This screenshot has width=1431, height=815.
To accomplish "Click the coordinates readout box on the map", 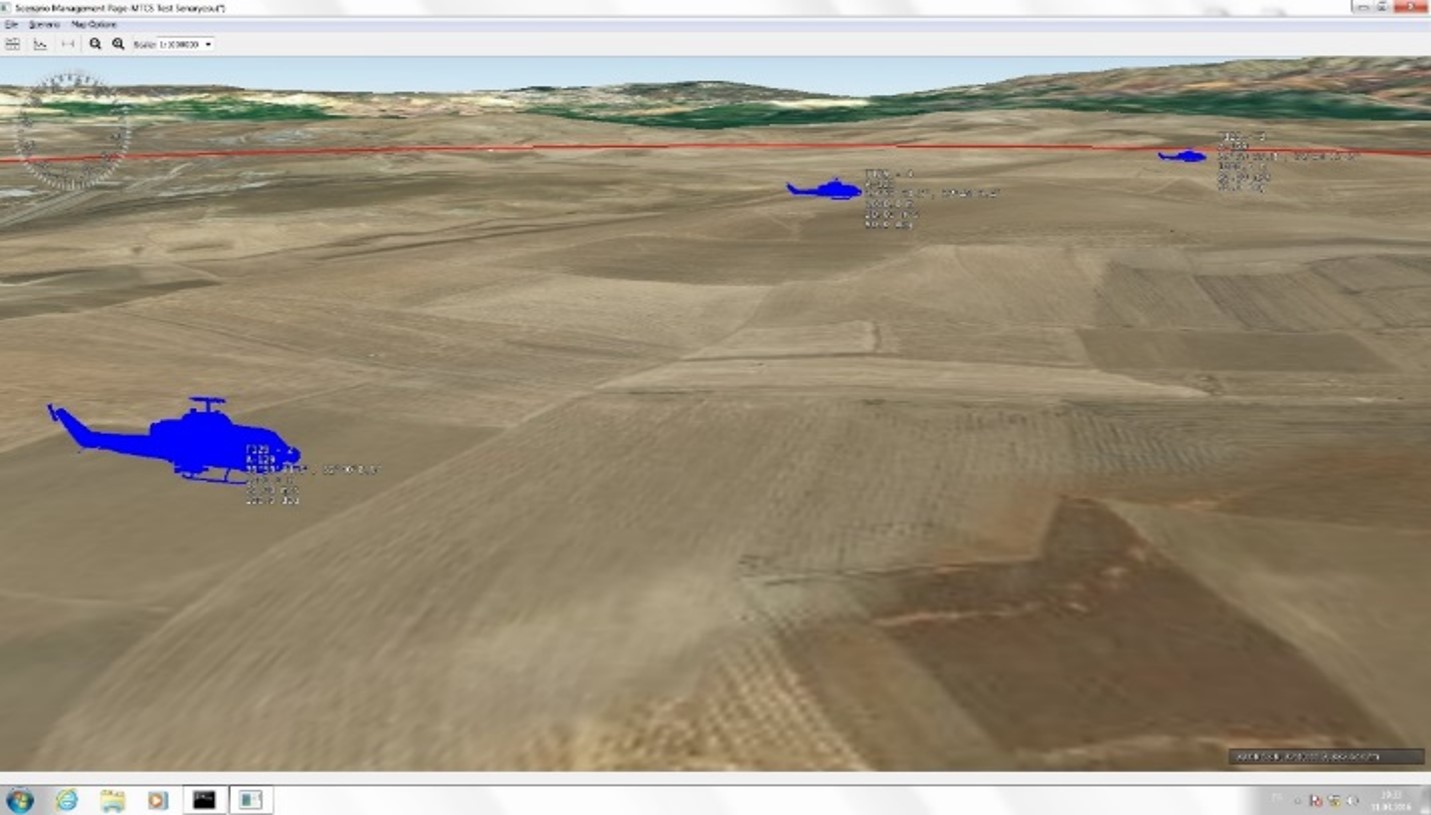I will point(1325,757).
